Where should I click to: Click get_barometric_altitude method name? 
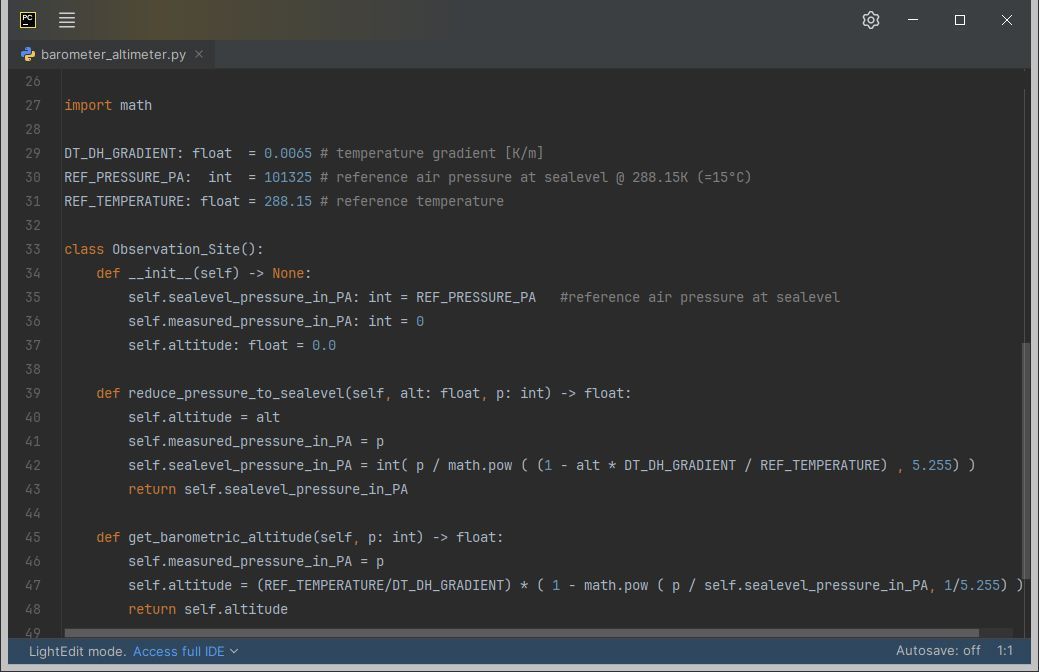[x=220, y=537]
